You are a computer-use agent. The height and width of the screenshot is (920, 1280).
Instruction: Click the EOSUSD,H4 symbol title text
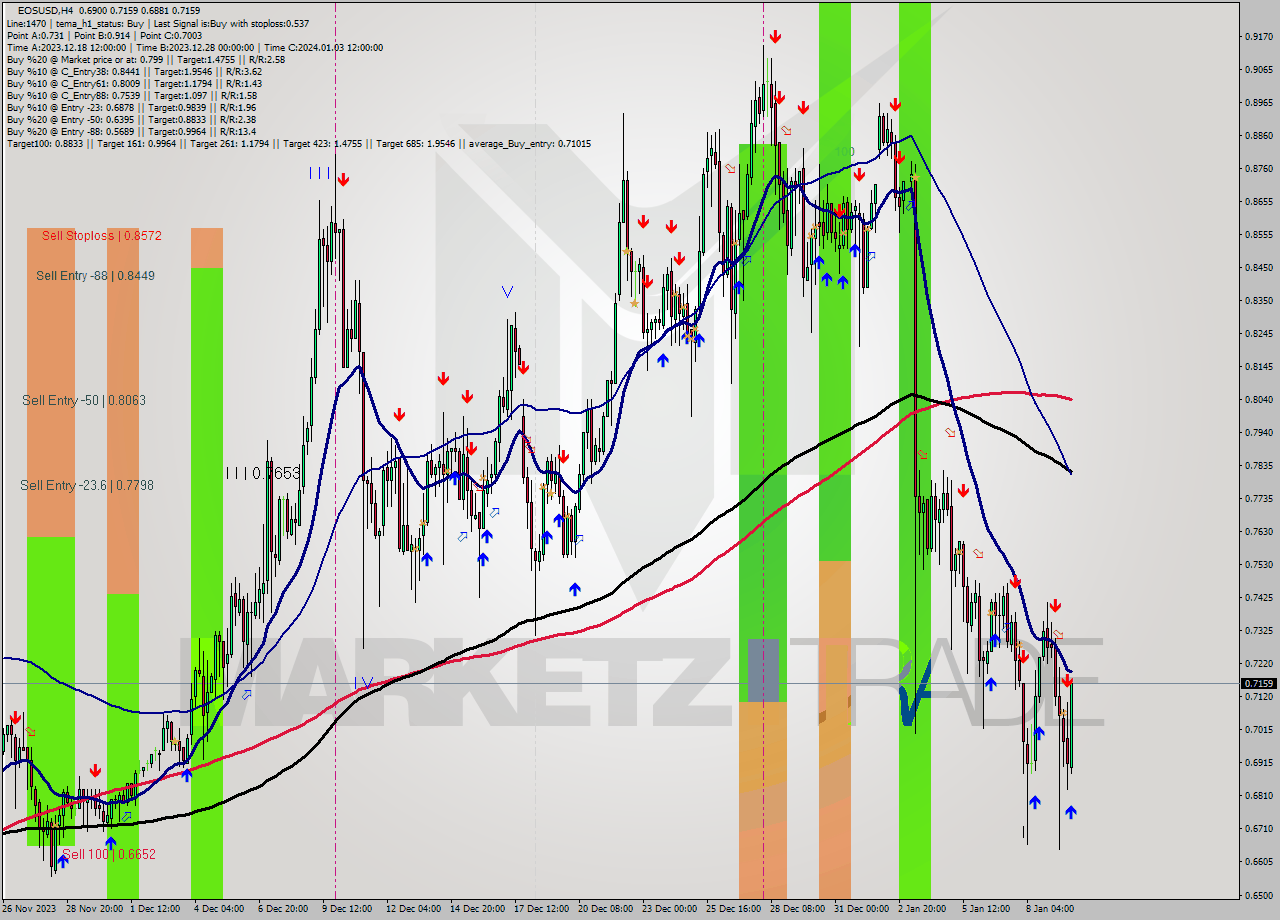[x=46, y=10]
